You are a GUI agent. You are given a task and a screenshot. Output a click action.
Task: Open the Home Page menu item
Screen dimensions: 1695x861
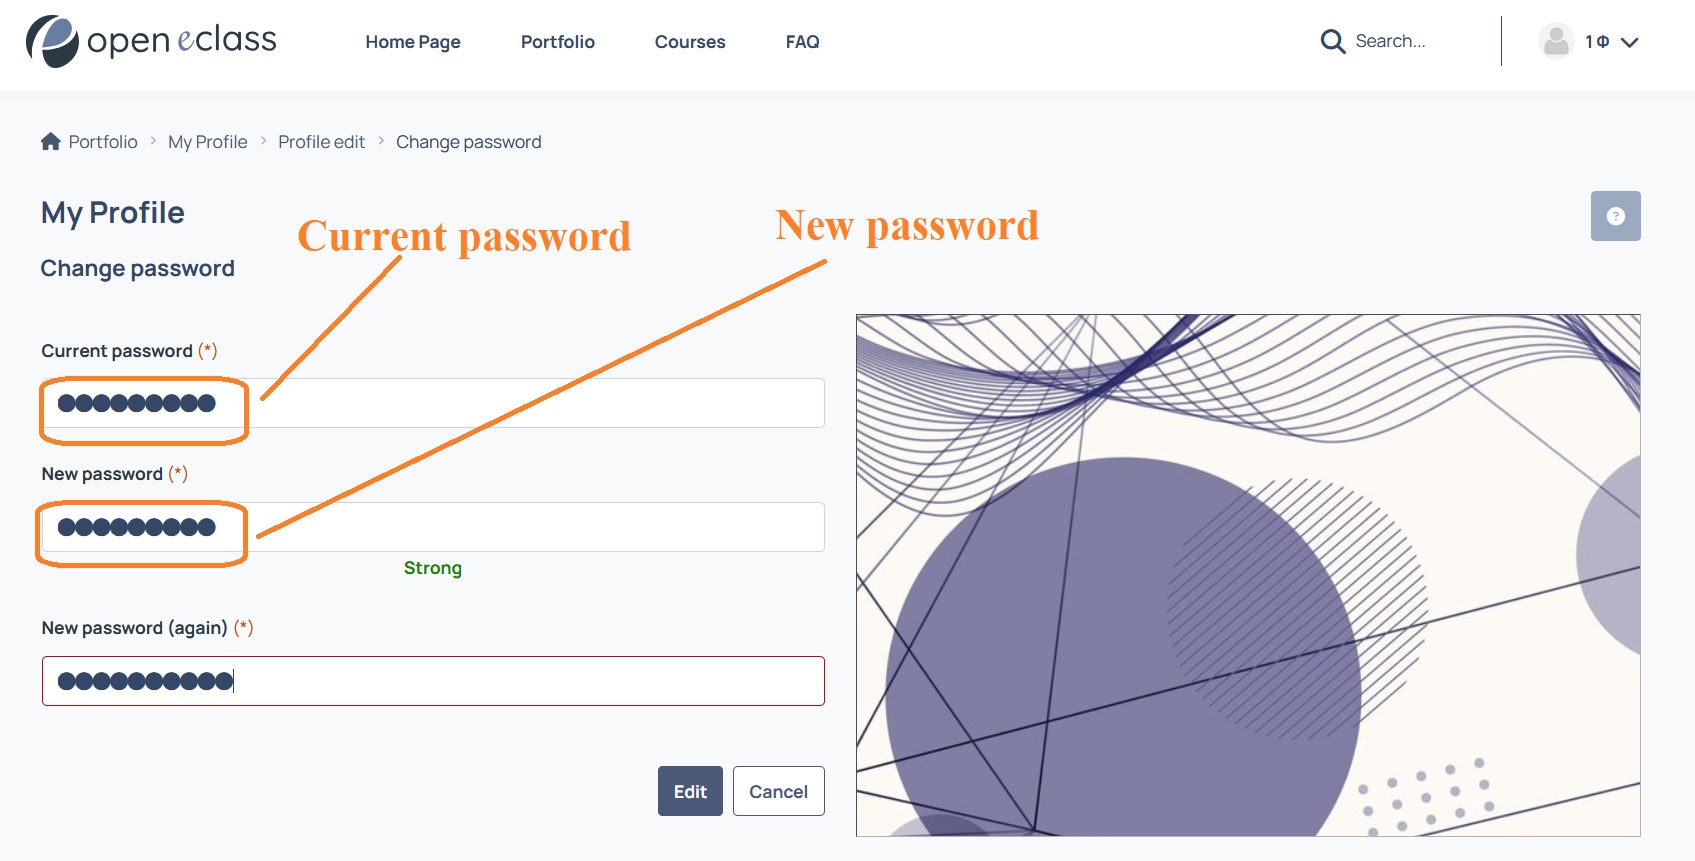(x=413, y=42)
